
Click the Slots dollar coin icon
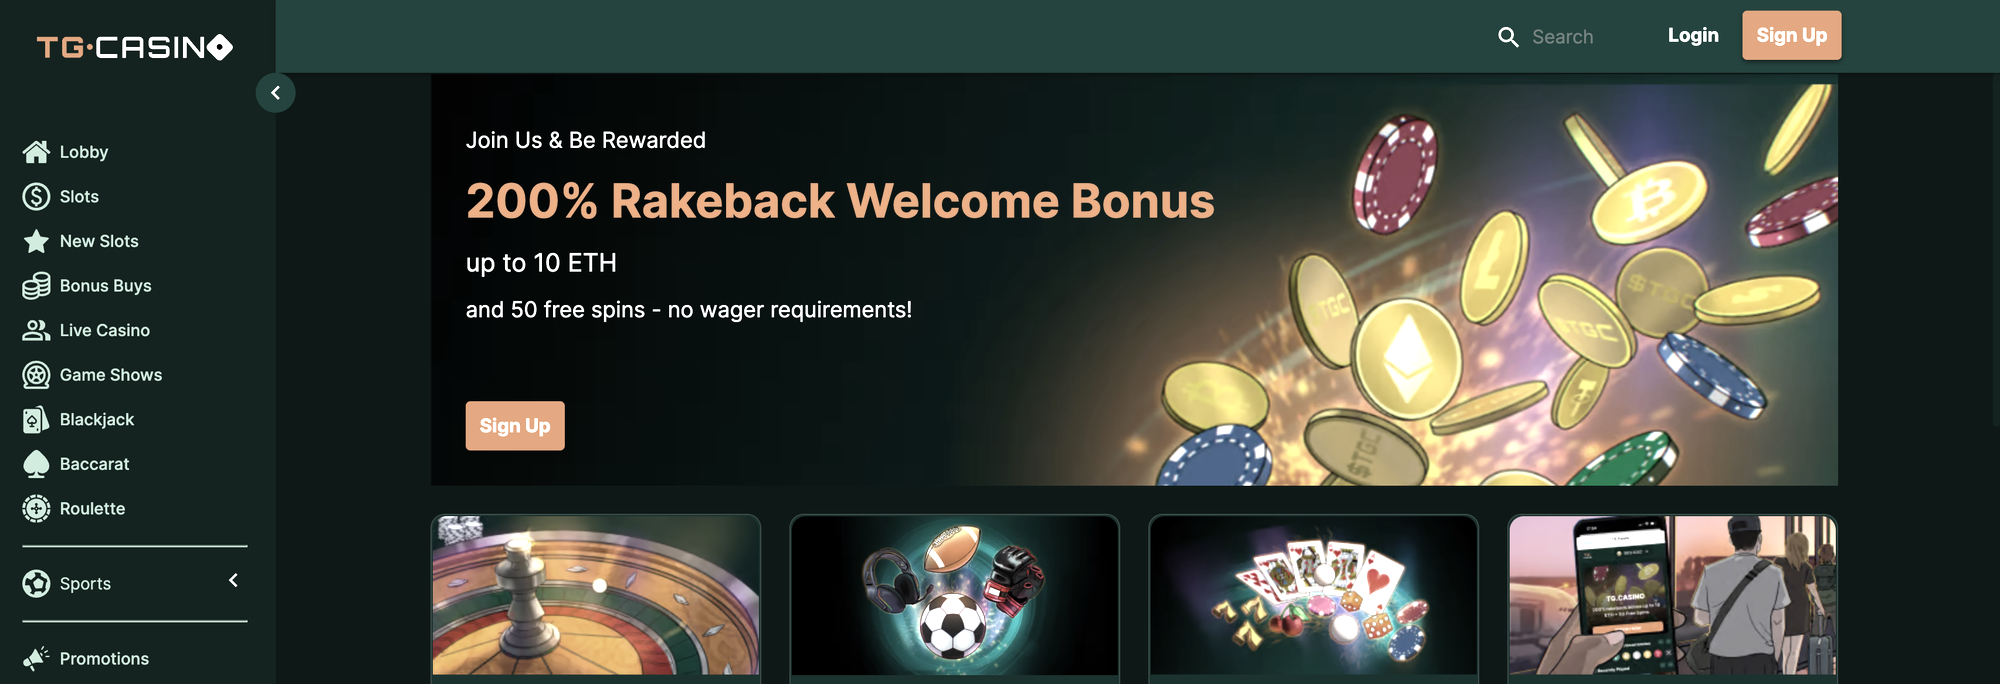pos(36,197)
